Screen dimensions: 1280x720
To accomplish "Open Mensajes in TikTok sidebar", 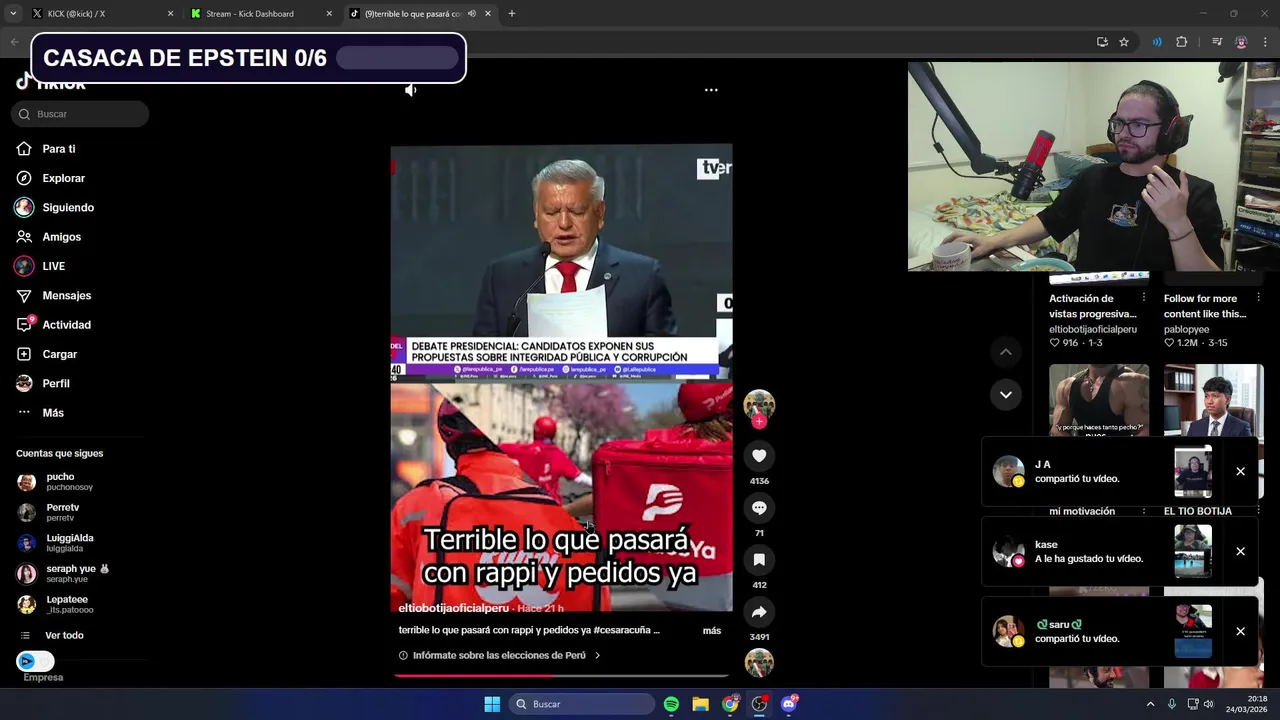I will coord(66,296).
